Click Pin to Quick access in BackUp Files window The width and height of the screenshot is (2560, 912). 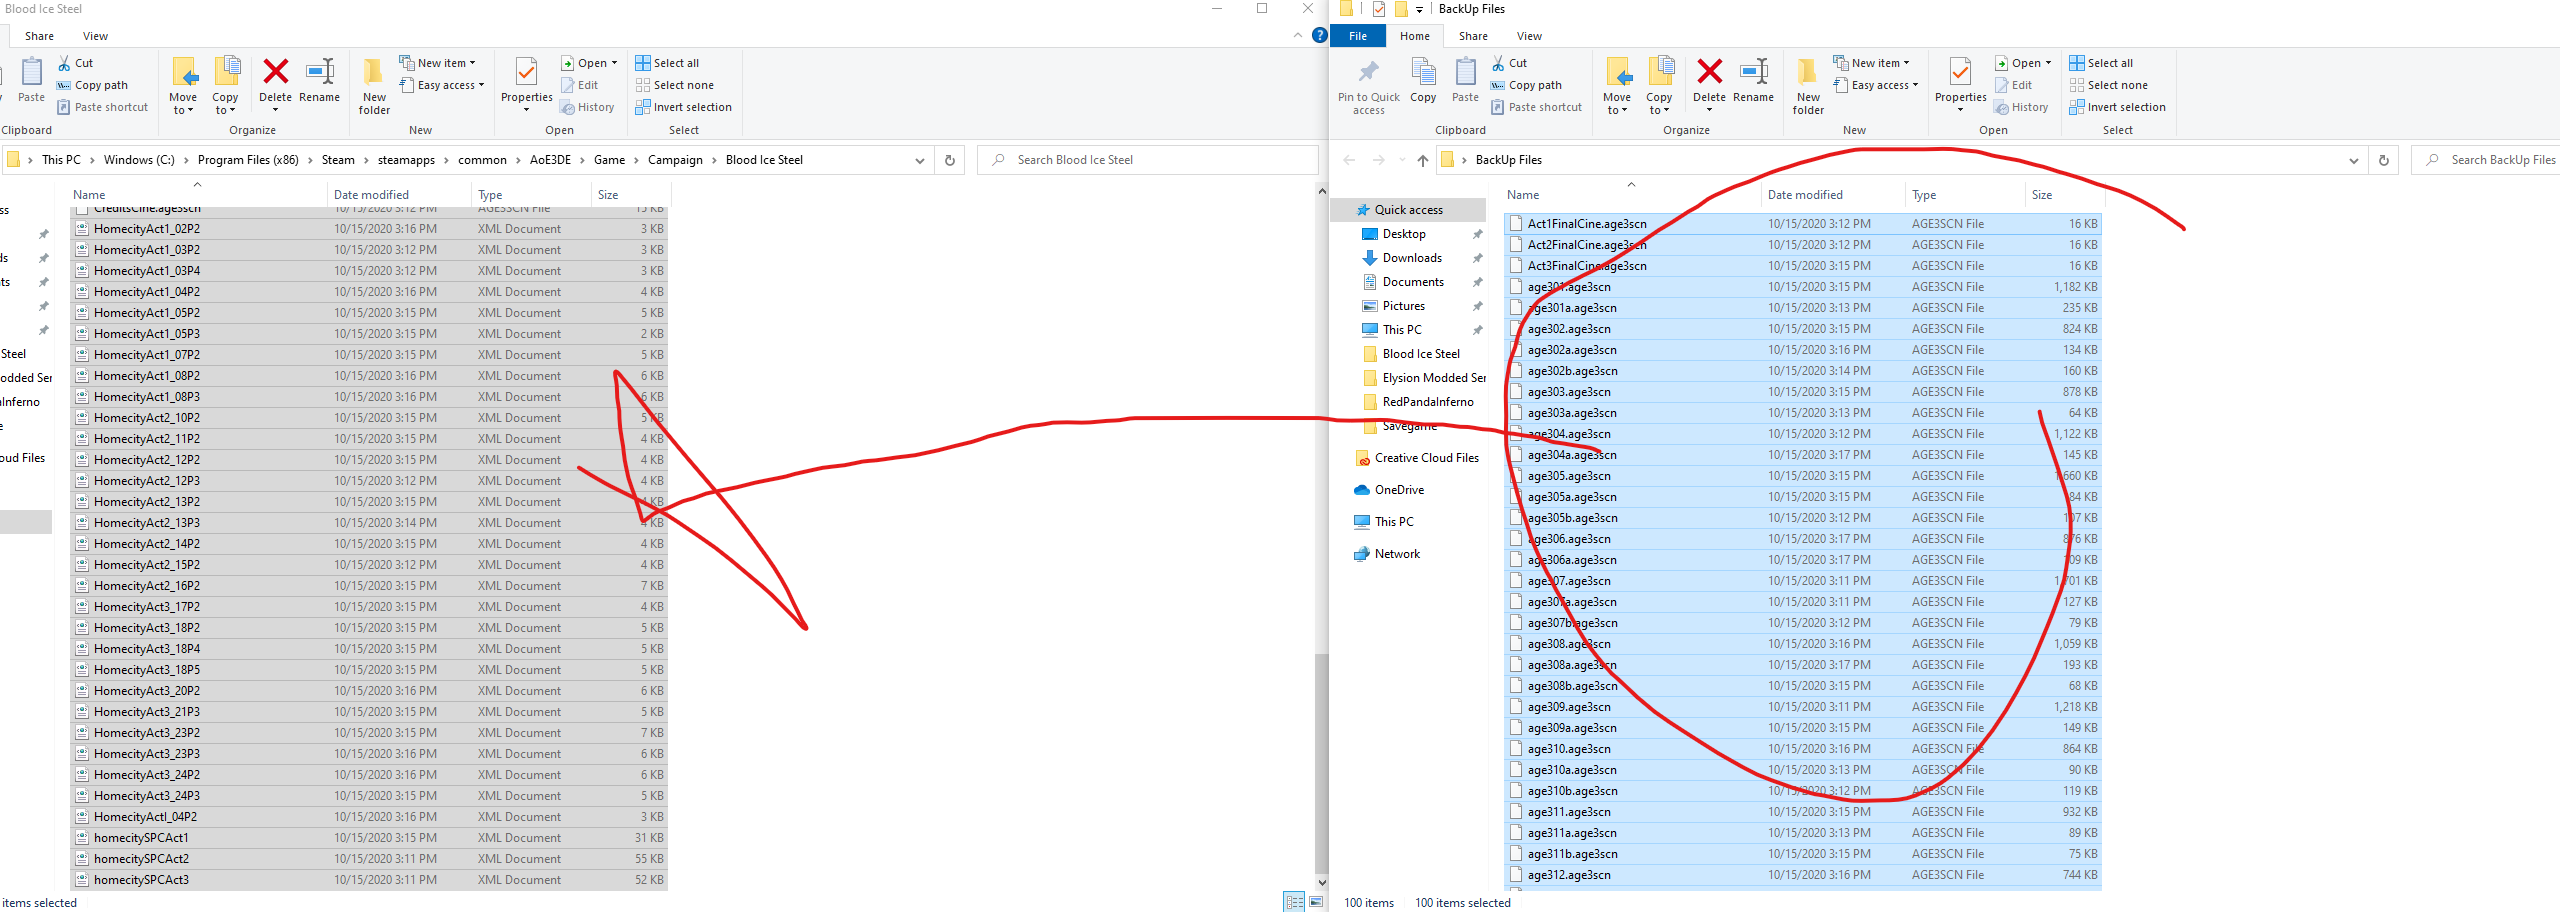point(1368,86)
